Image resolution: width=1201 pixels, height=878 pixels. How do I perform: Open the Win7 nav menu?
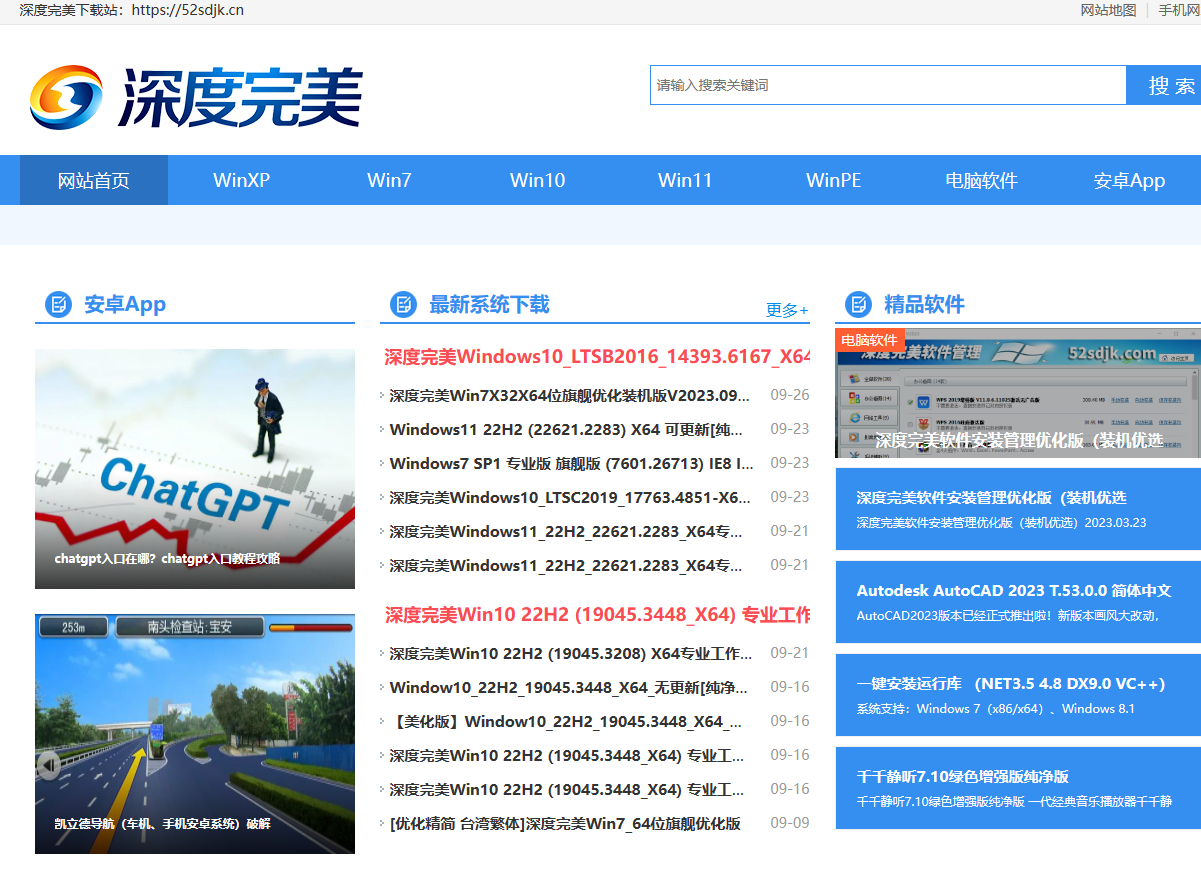389,180
